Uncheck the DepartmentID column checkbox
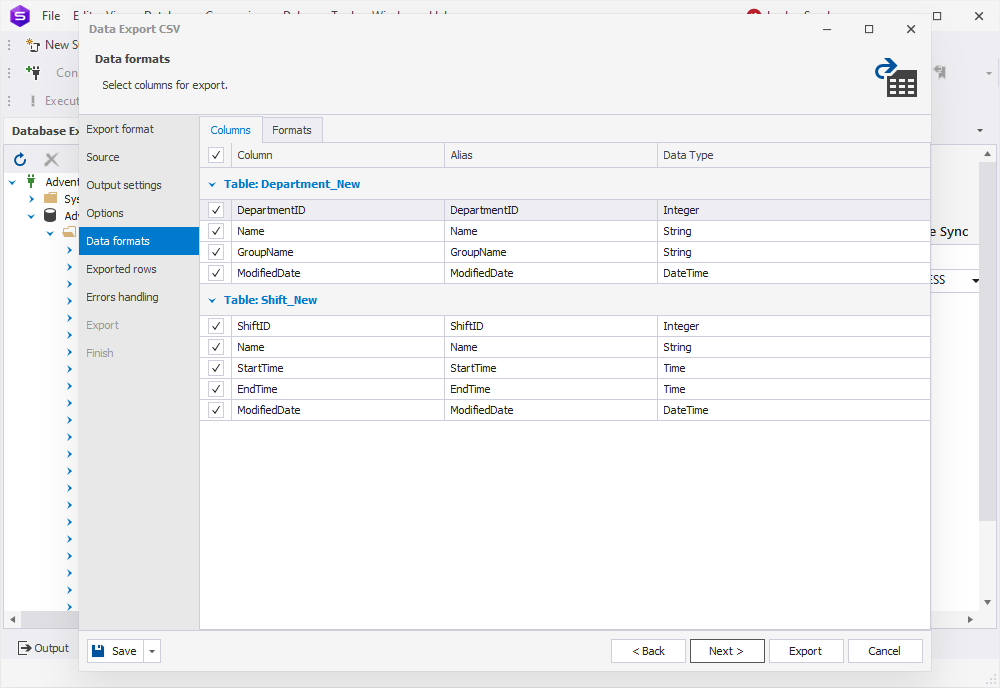Viewport: 1000px width, 688px height. [216, 210]
